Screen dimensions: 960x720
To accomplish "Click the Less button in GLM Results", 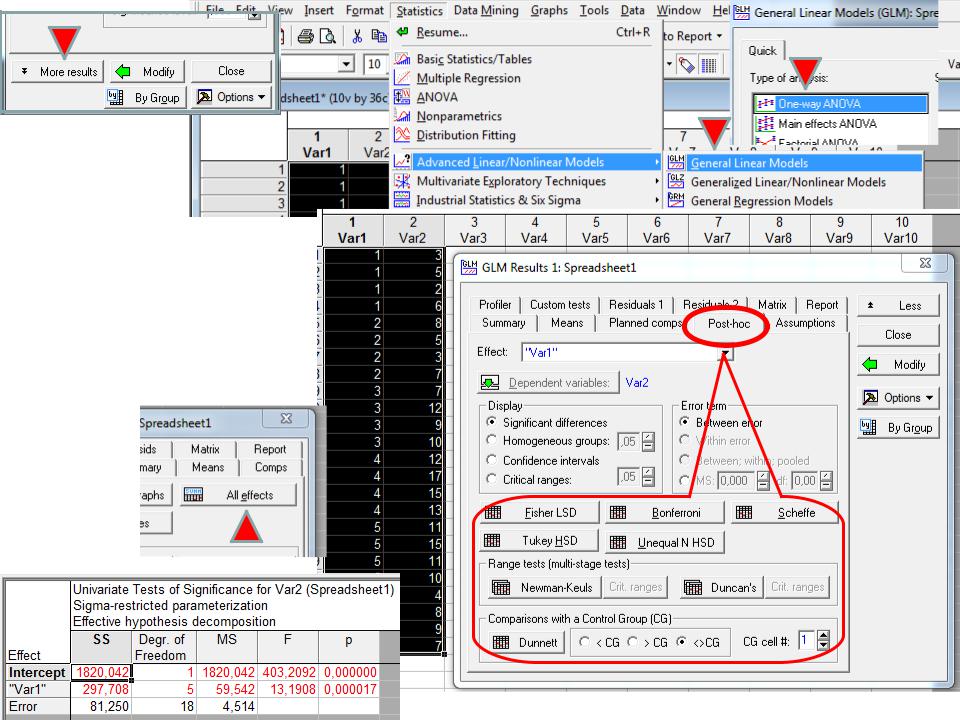I will click(x=898, y=306).
